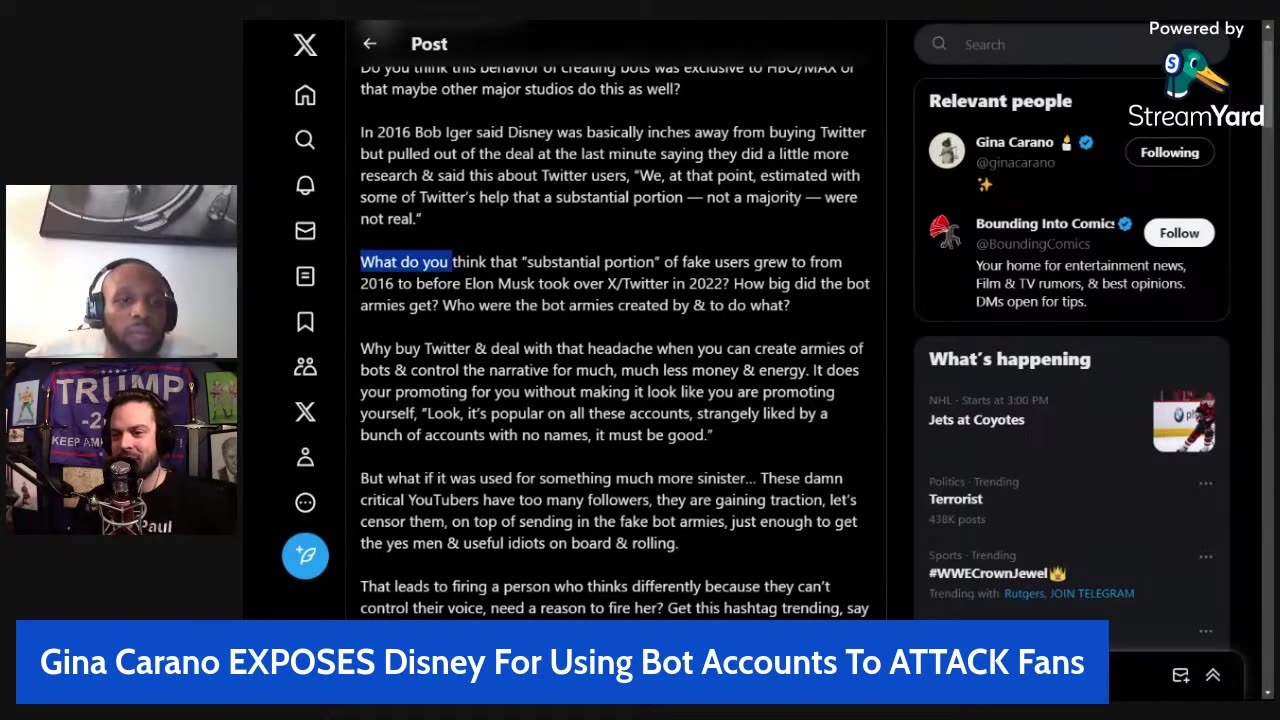Click Bounding Into Comics verified badge

point(1125,224)
